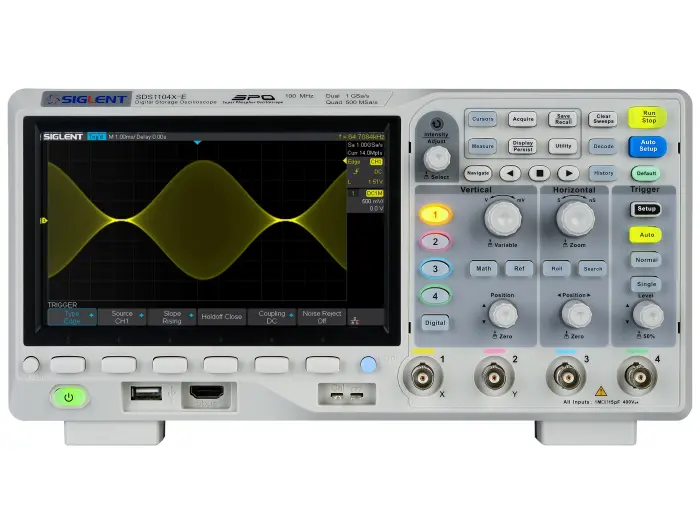Click the high-voltage warning triangle icon
This screenshot has height=525, width=700.
(x=601, y=392)
